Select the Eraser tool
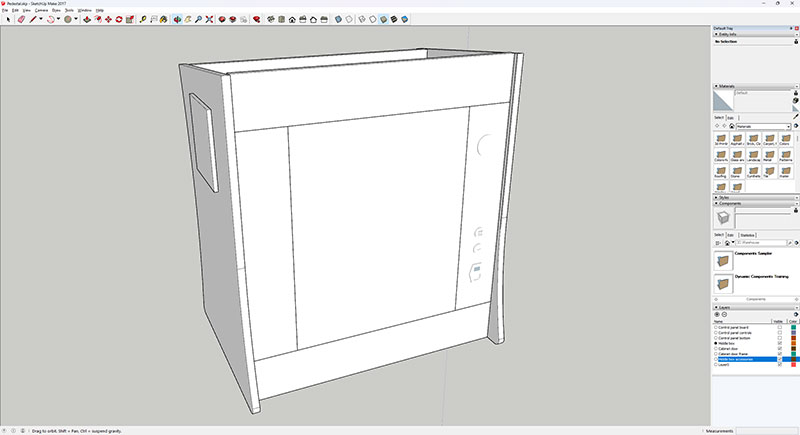The image size is (800, 435). pos(21,19)
